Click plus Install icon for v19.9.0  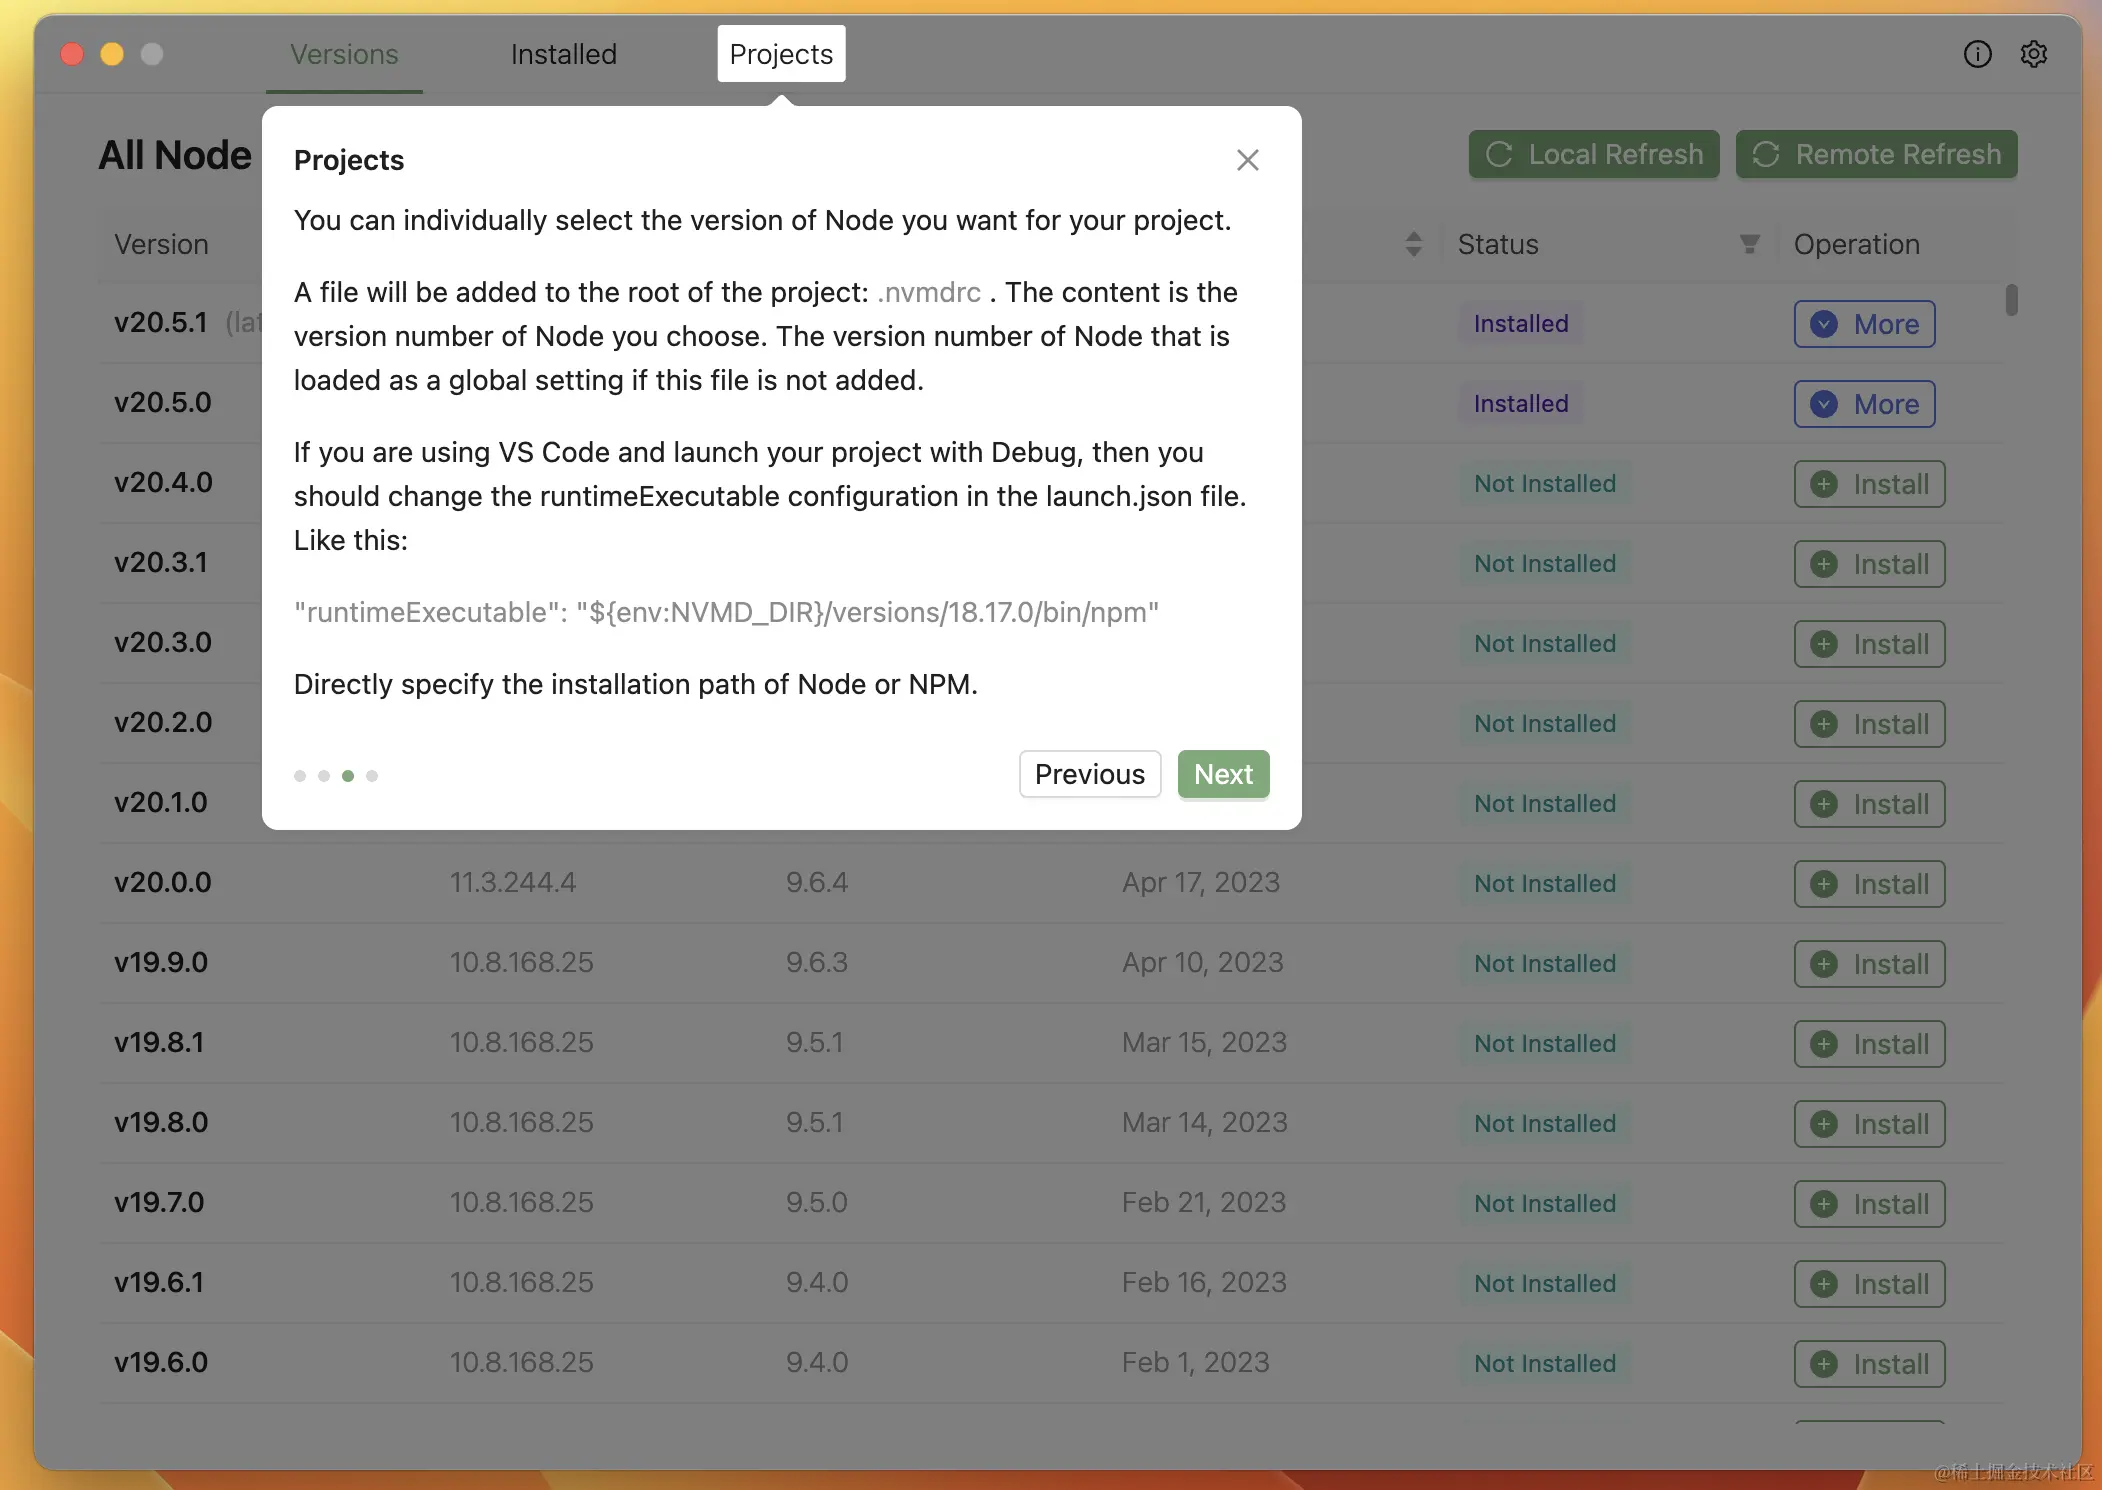1824,964
